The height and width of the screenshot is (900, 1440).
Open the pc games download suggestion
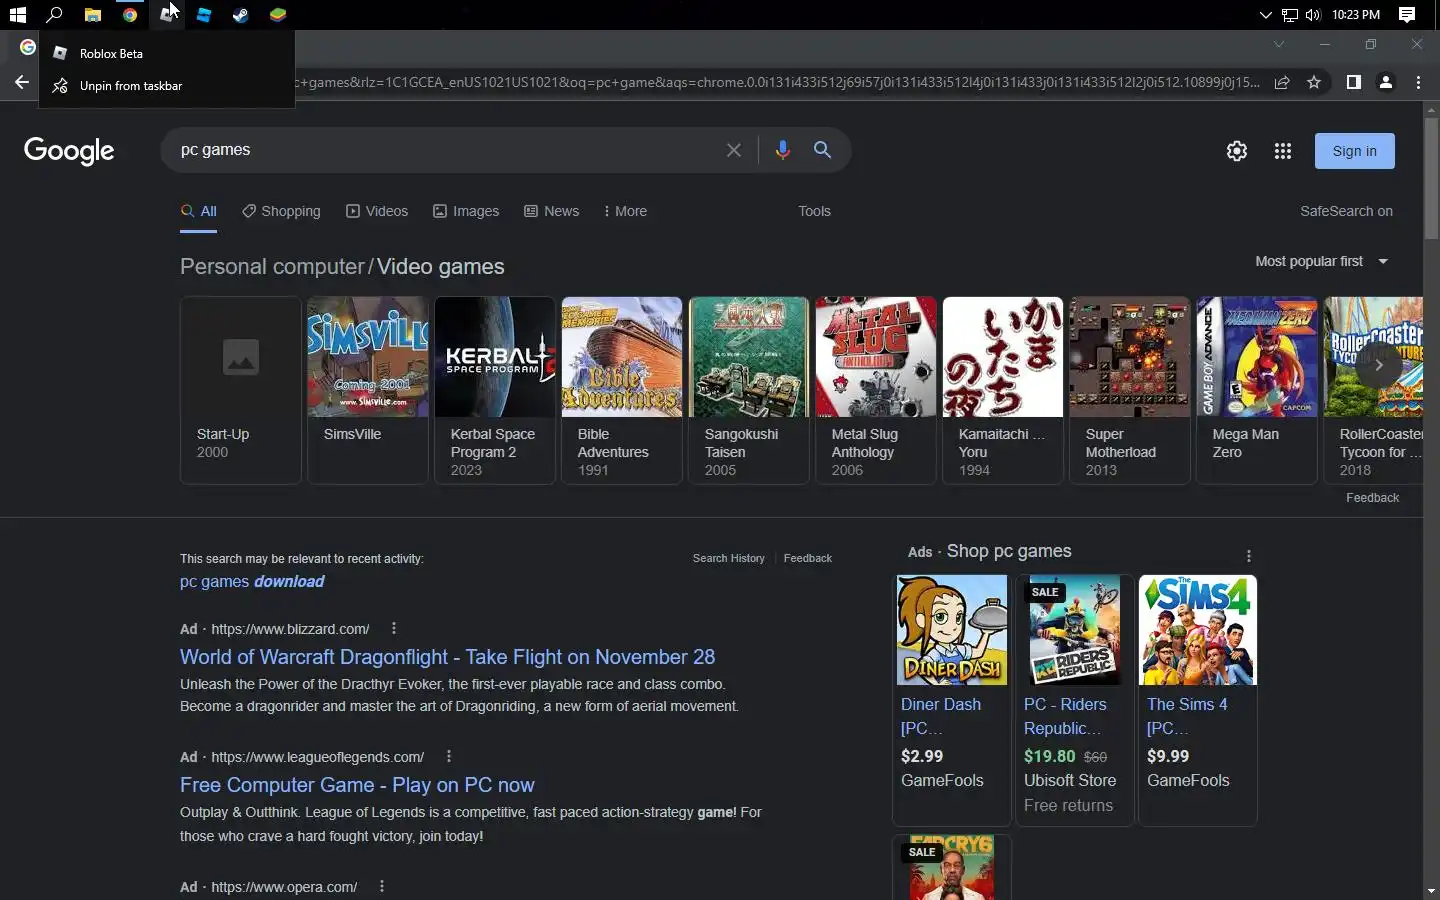click(x=252, y=582)
